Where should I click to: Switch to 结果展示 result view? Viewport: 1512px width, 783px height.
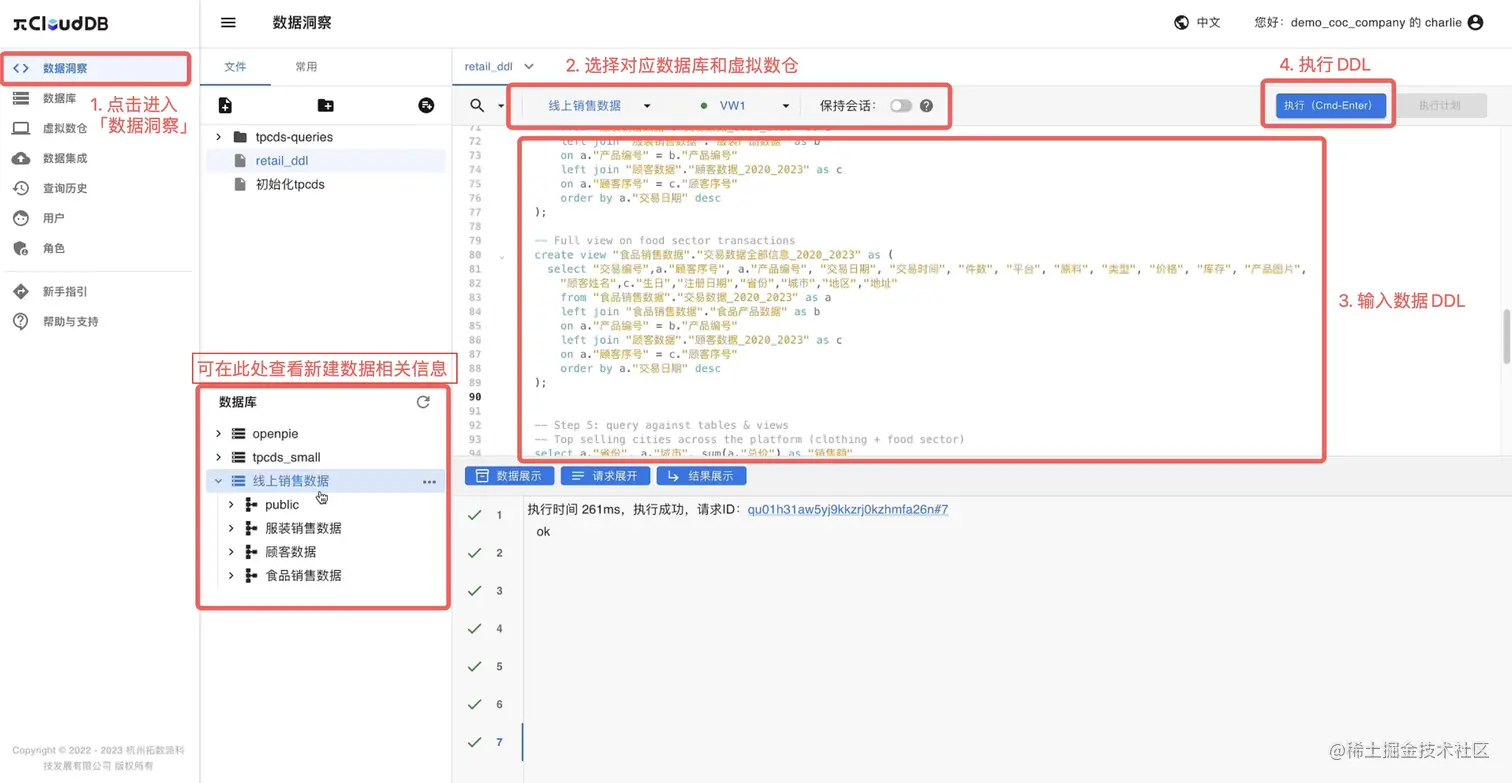701,476
